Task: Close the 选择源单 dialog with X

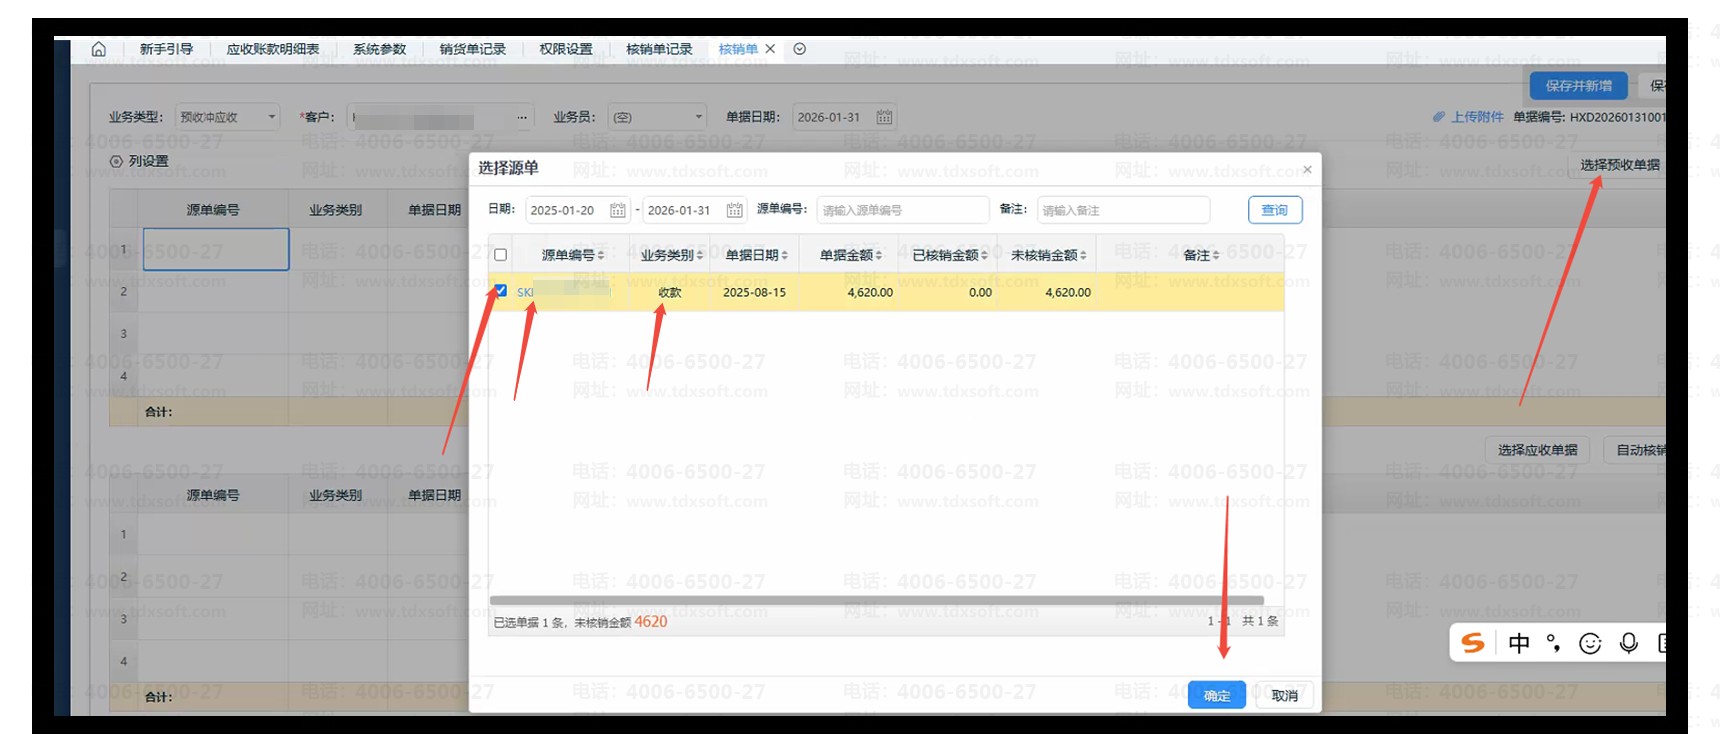Action: (x=1307, y=170)
